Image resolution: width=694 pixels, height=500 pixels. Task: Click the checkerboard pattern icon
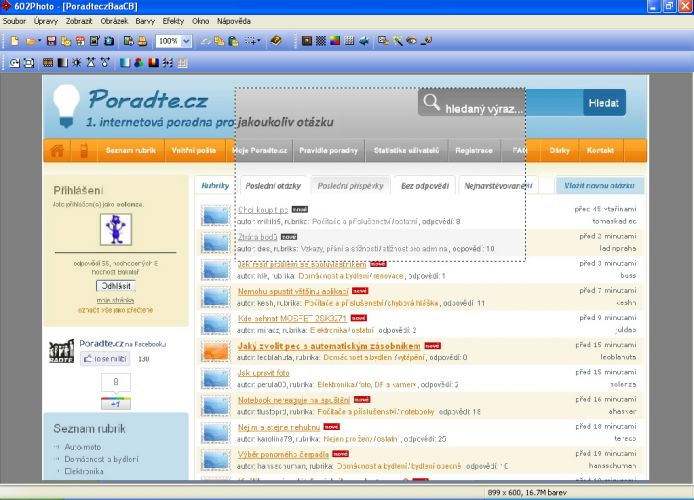click(x=321, y=41)
